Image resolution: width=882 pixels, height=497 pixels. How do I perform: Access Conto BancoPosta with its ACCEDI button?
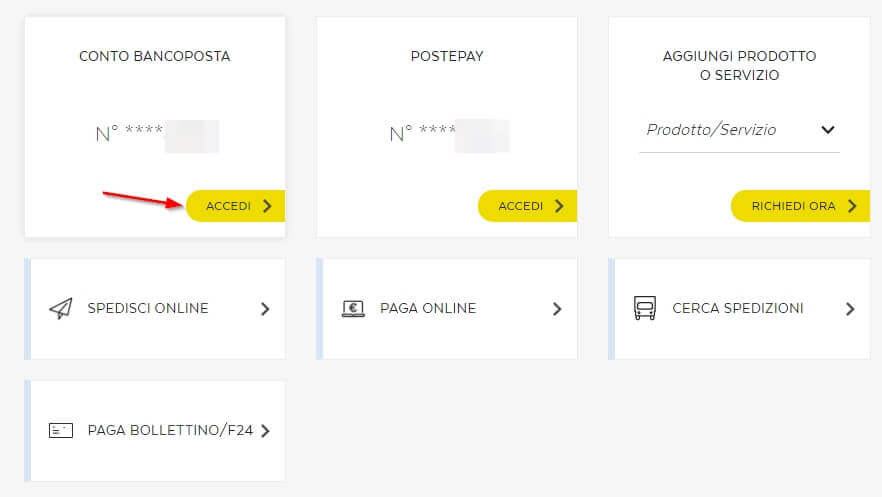tap(237, 206)
